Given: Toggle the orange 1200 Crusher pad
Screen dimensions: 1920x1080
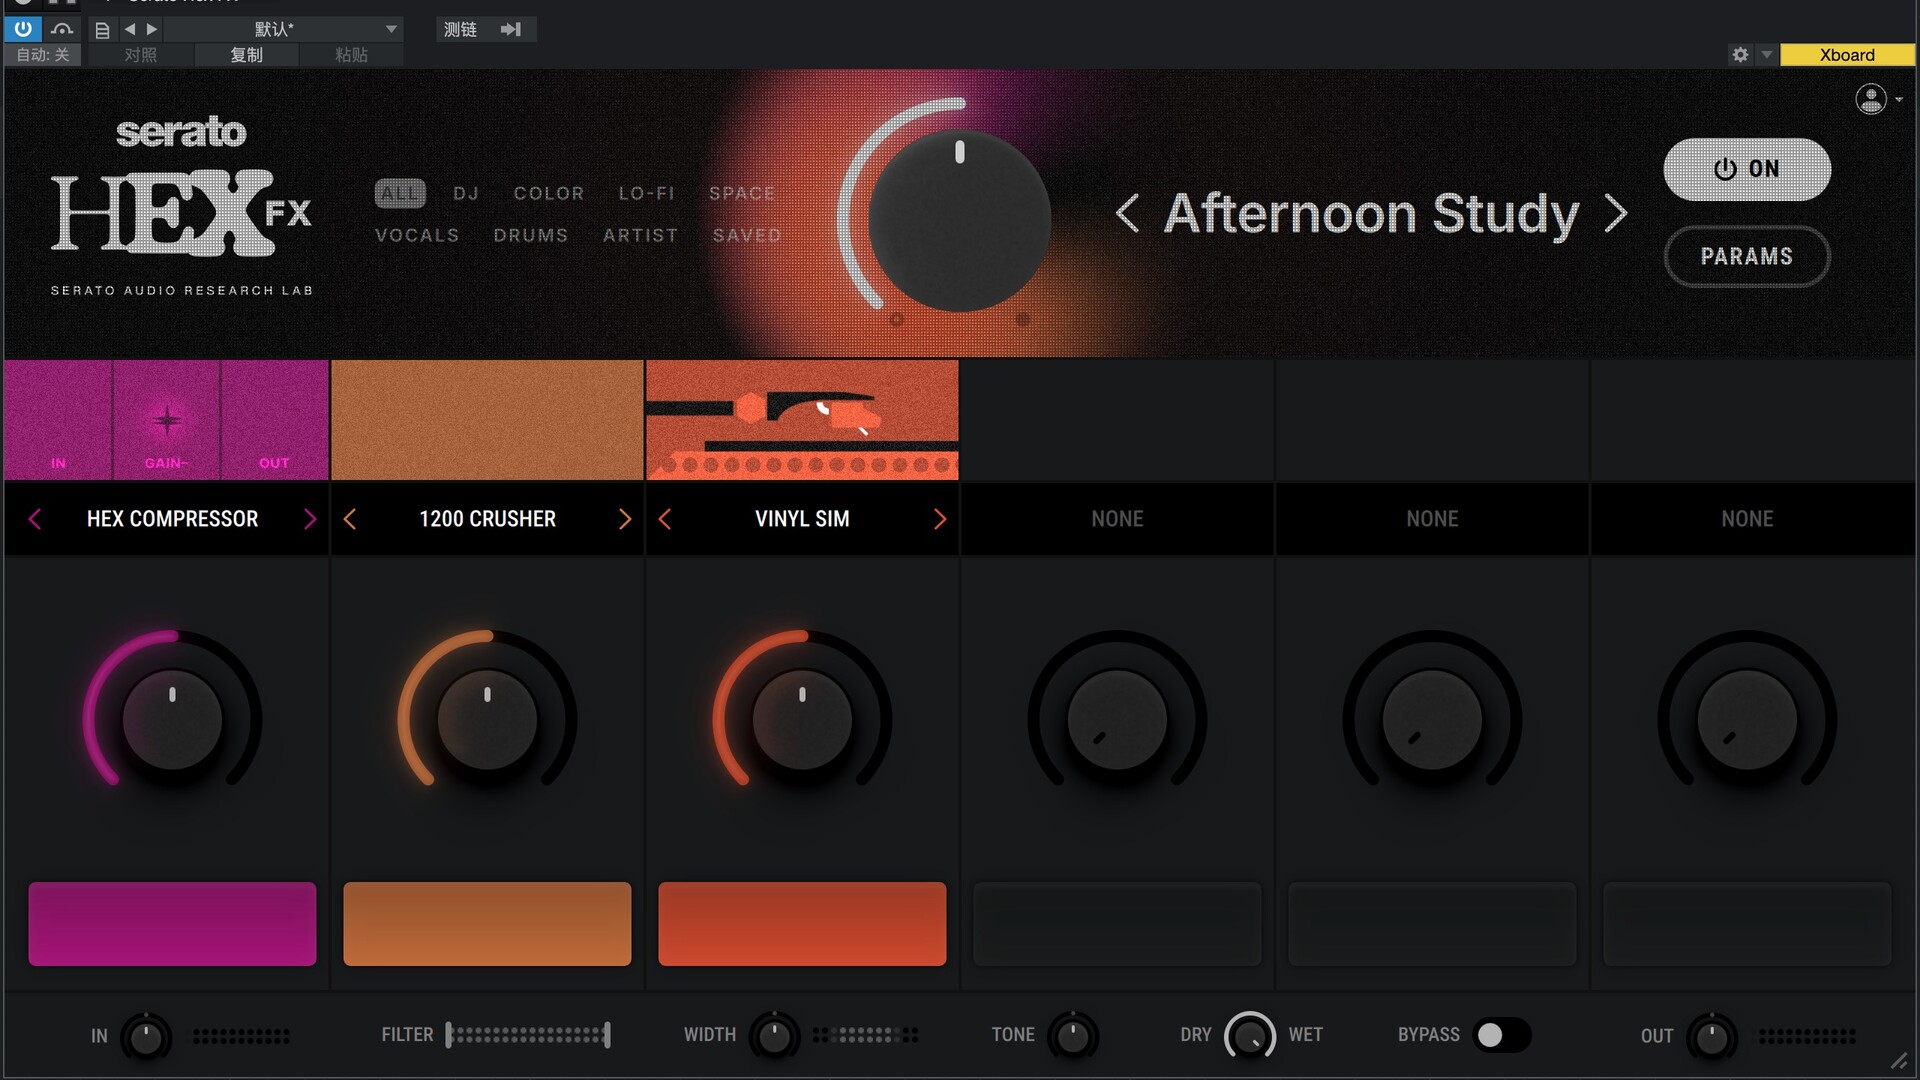Looking at the screenshot, I should [x=487, y=924].
